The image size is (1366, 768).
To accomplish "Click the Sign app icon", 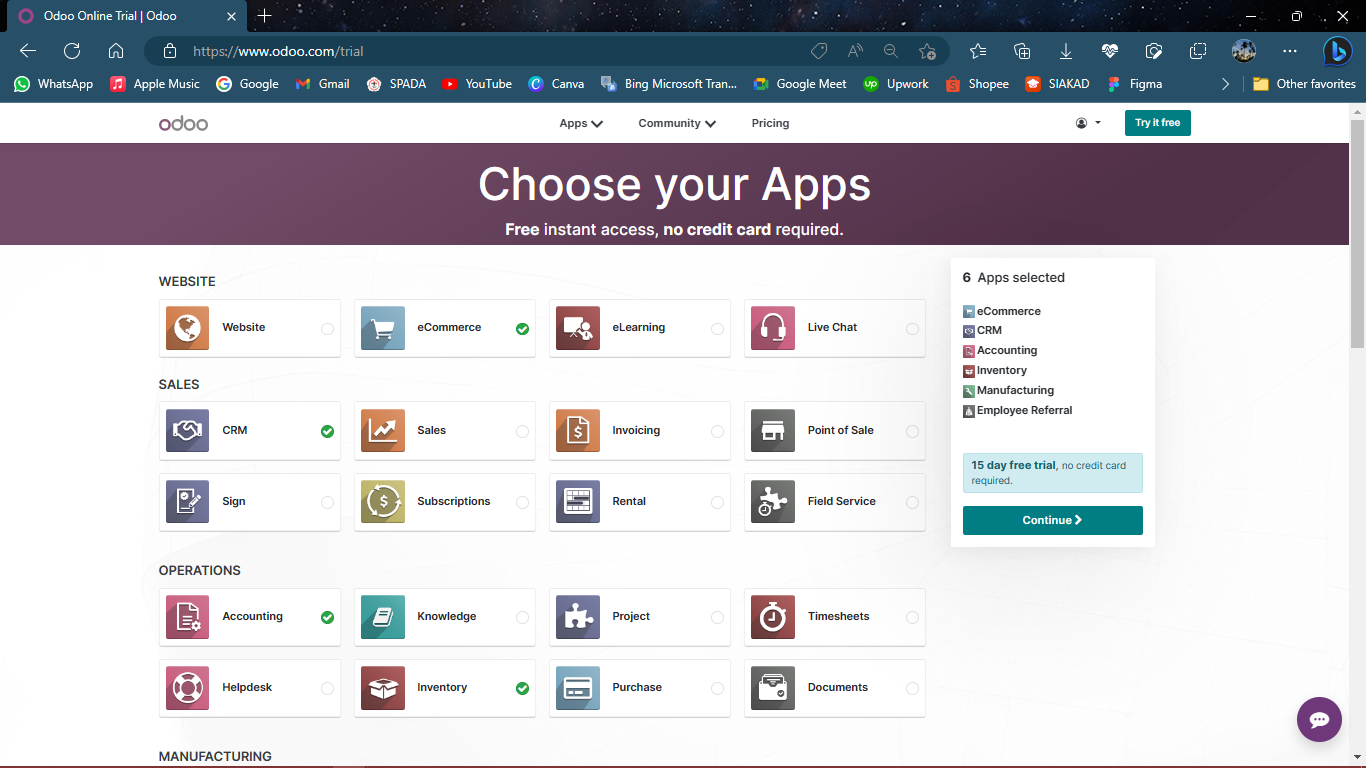I will 187,502.
